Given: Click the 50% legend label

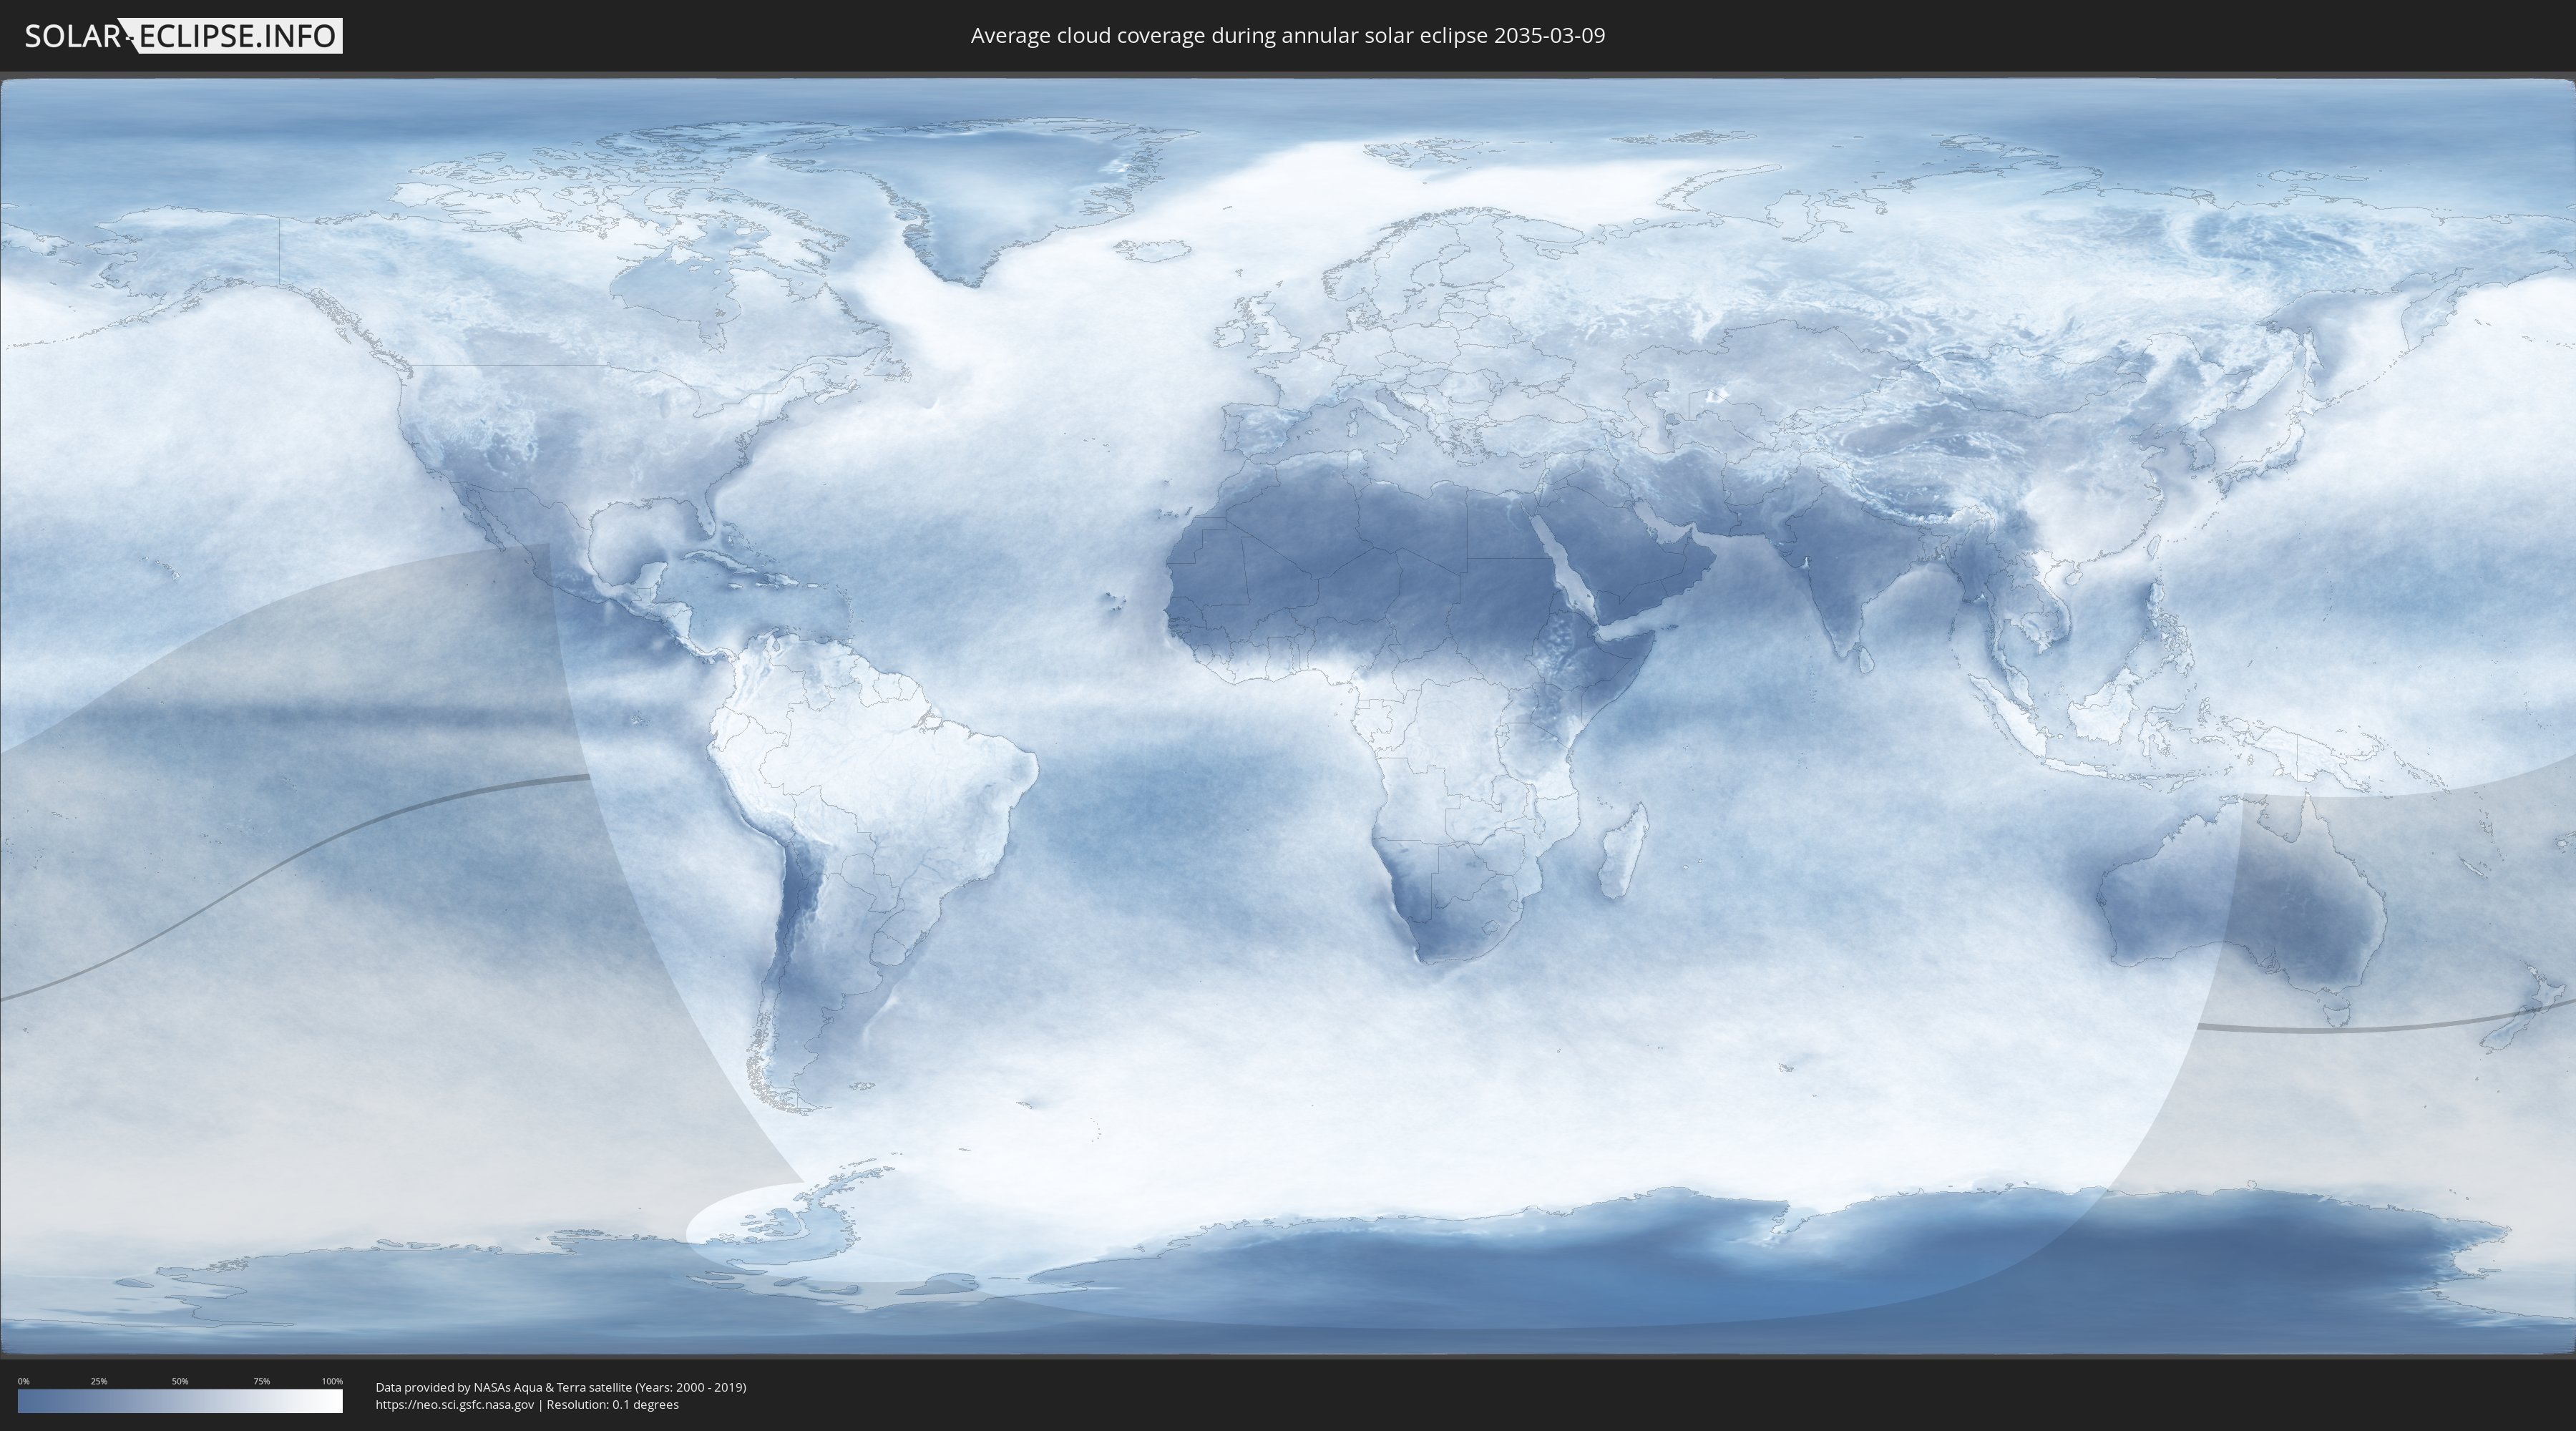Looking at the screenshot, I should (x=180, y=1381).
